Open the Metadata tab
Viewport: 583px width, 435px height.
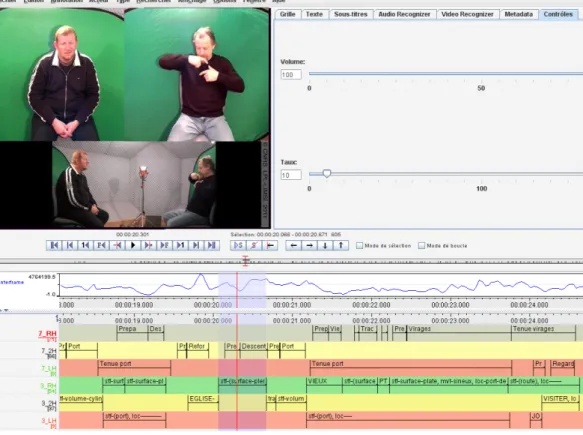[x=519, y=14]
